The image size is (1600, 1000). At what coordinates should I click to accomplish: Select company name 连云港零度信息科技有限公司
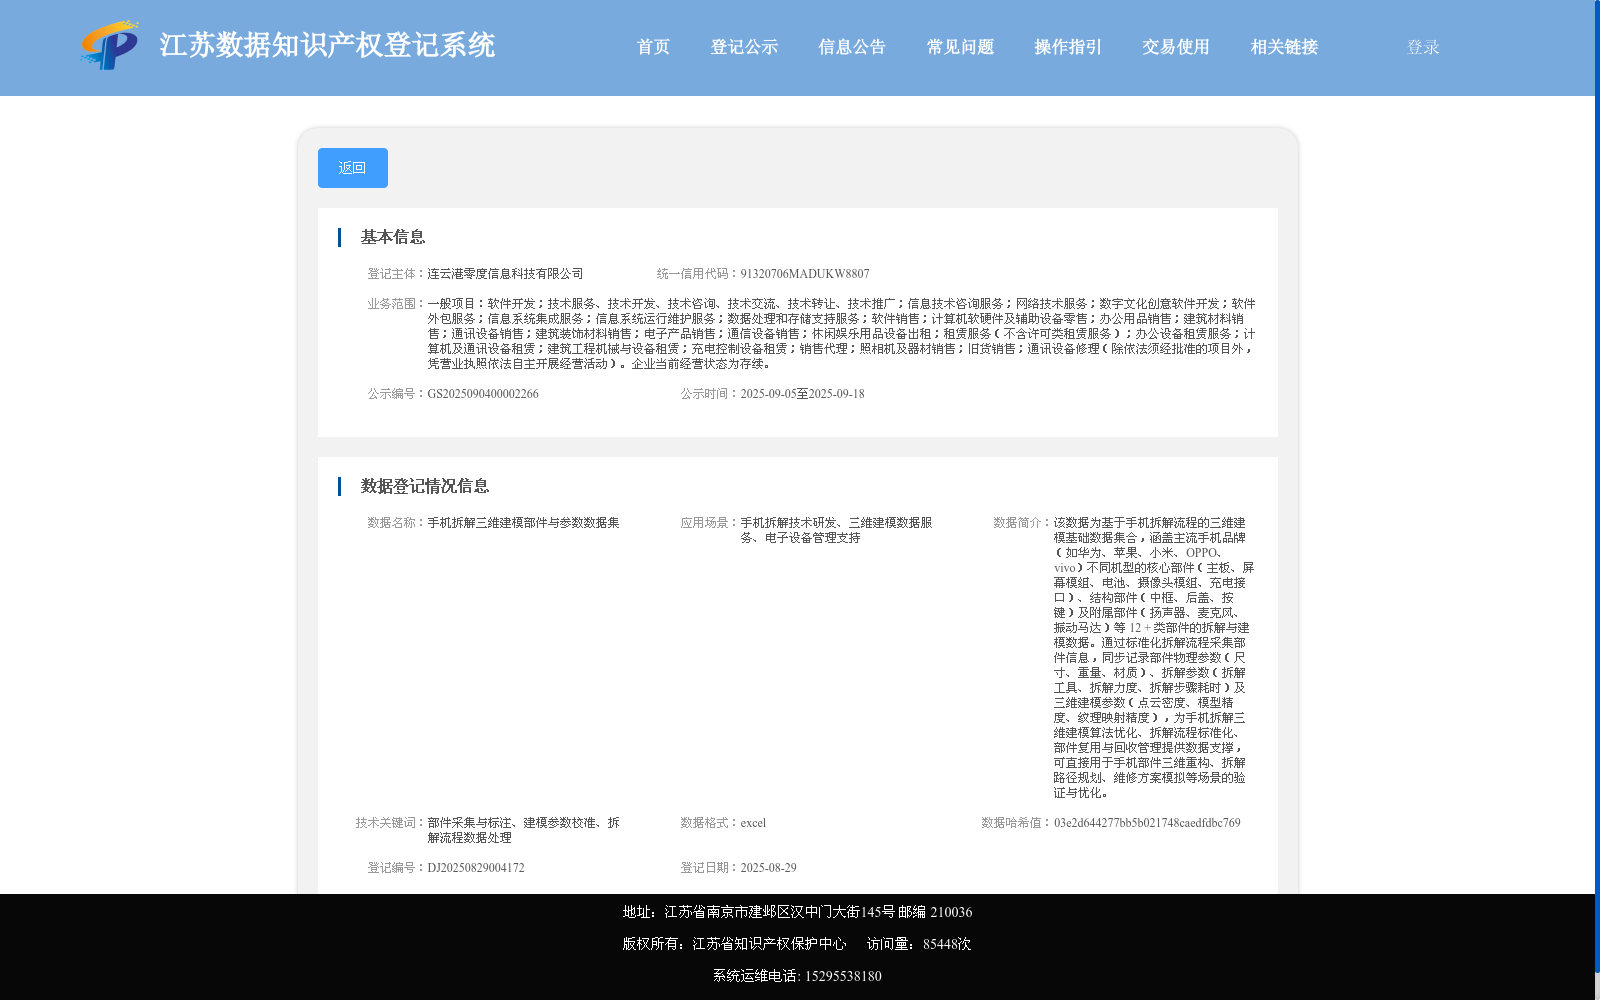(505, 274)
